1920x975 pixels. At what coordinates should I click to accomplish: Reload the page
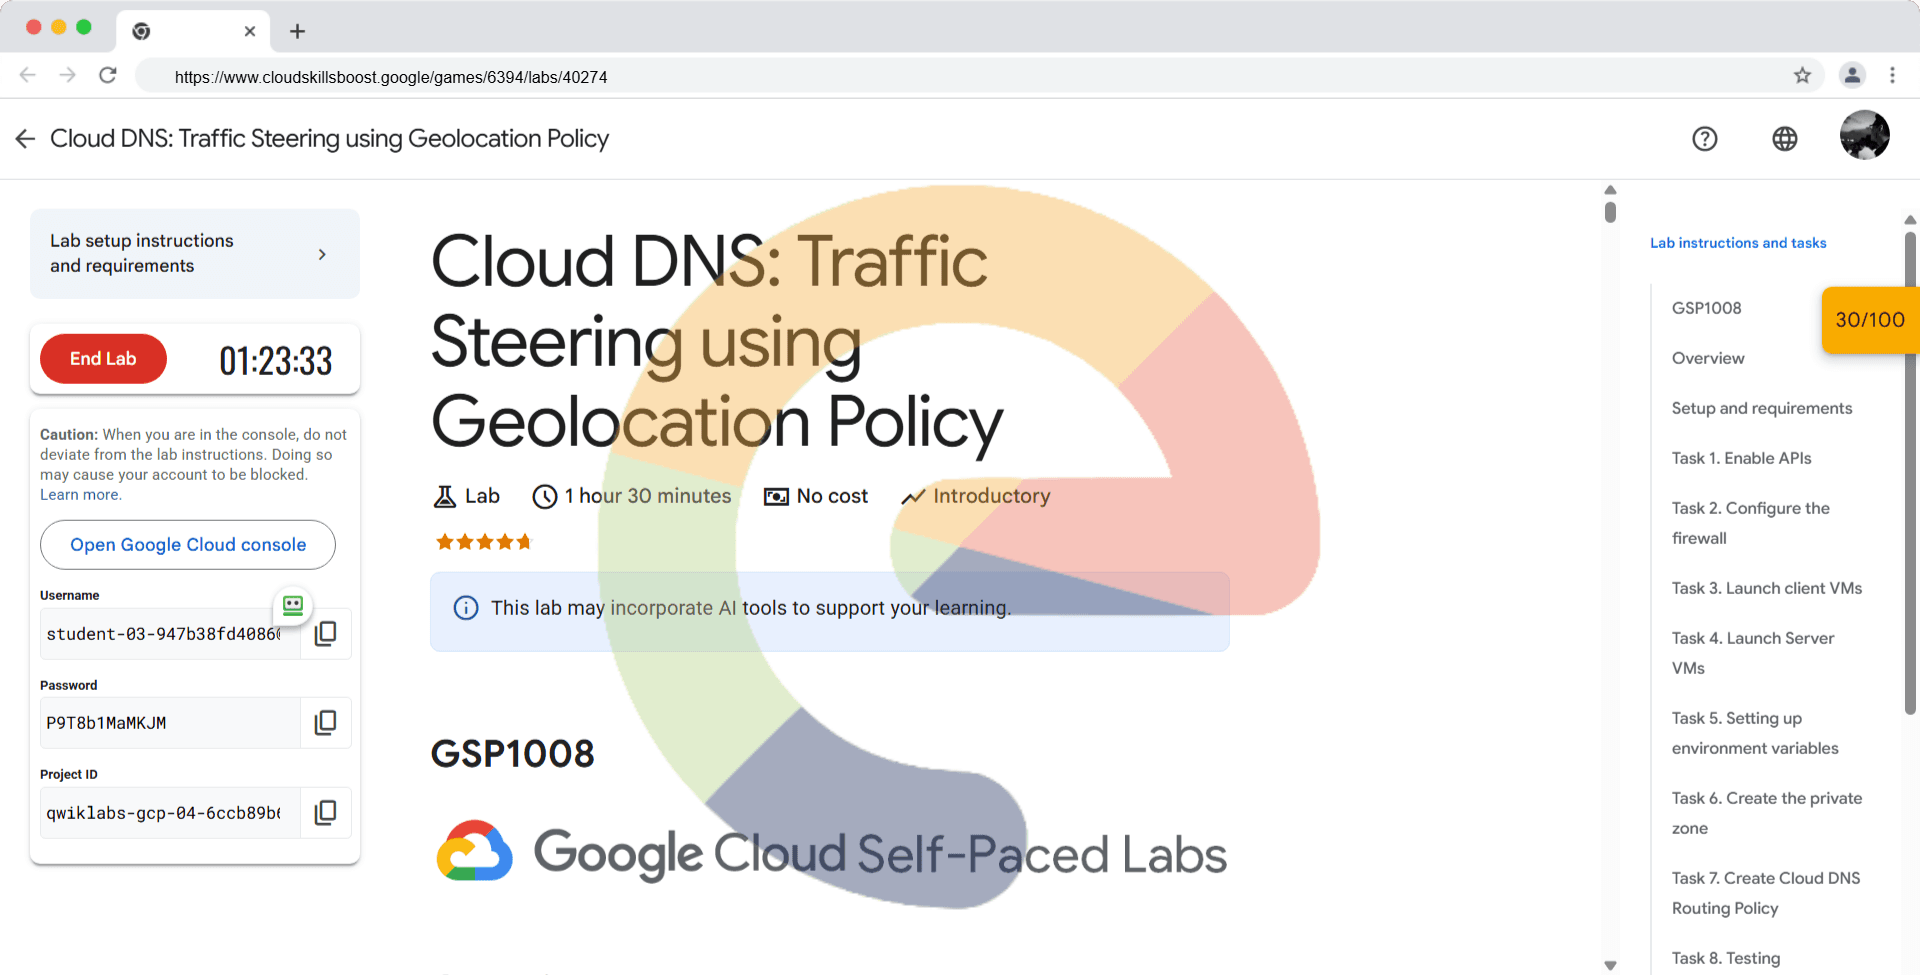pyautogui.click(x=108, y=76)
